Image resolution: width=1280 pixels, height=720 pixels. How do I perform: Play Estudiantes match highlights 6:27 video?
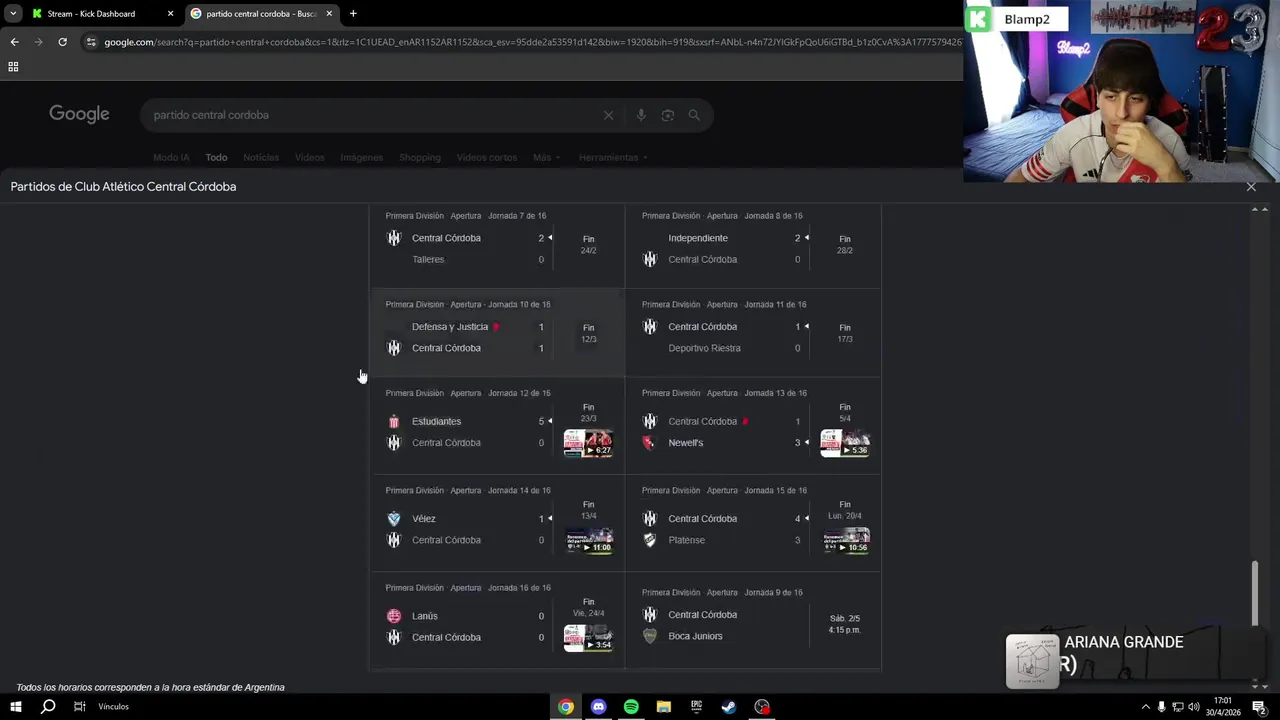(588, 443)
